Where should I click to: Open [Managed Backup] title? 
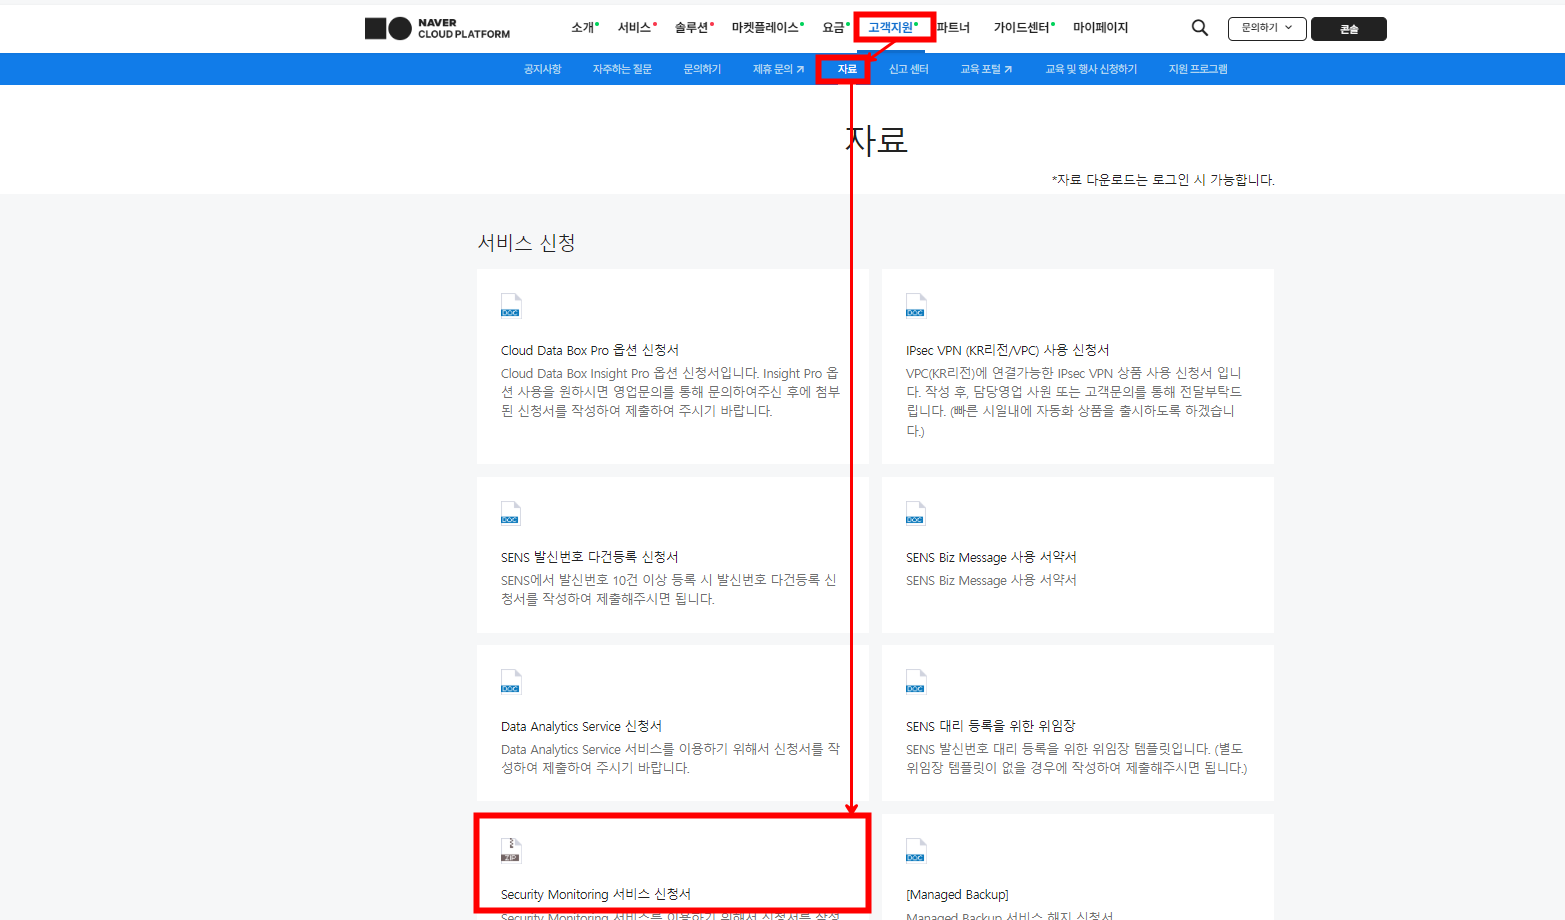pyautogui.click(x=957, y=894)
